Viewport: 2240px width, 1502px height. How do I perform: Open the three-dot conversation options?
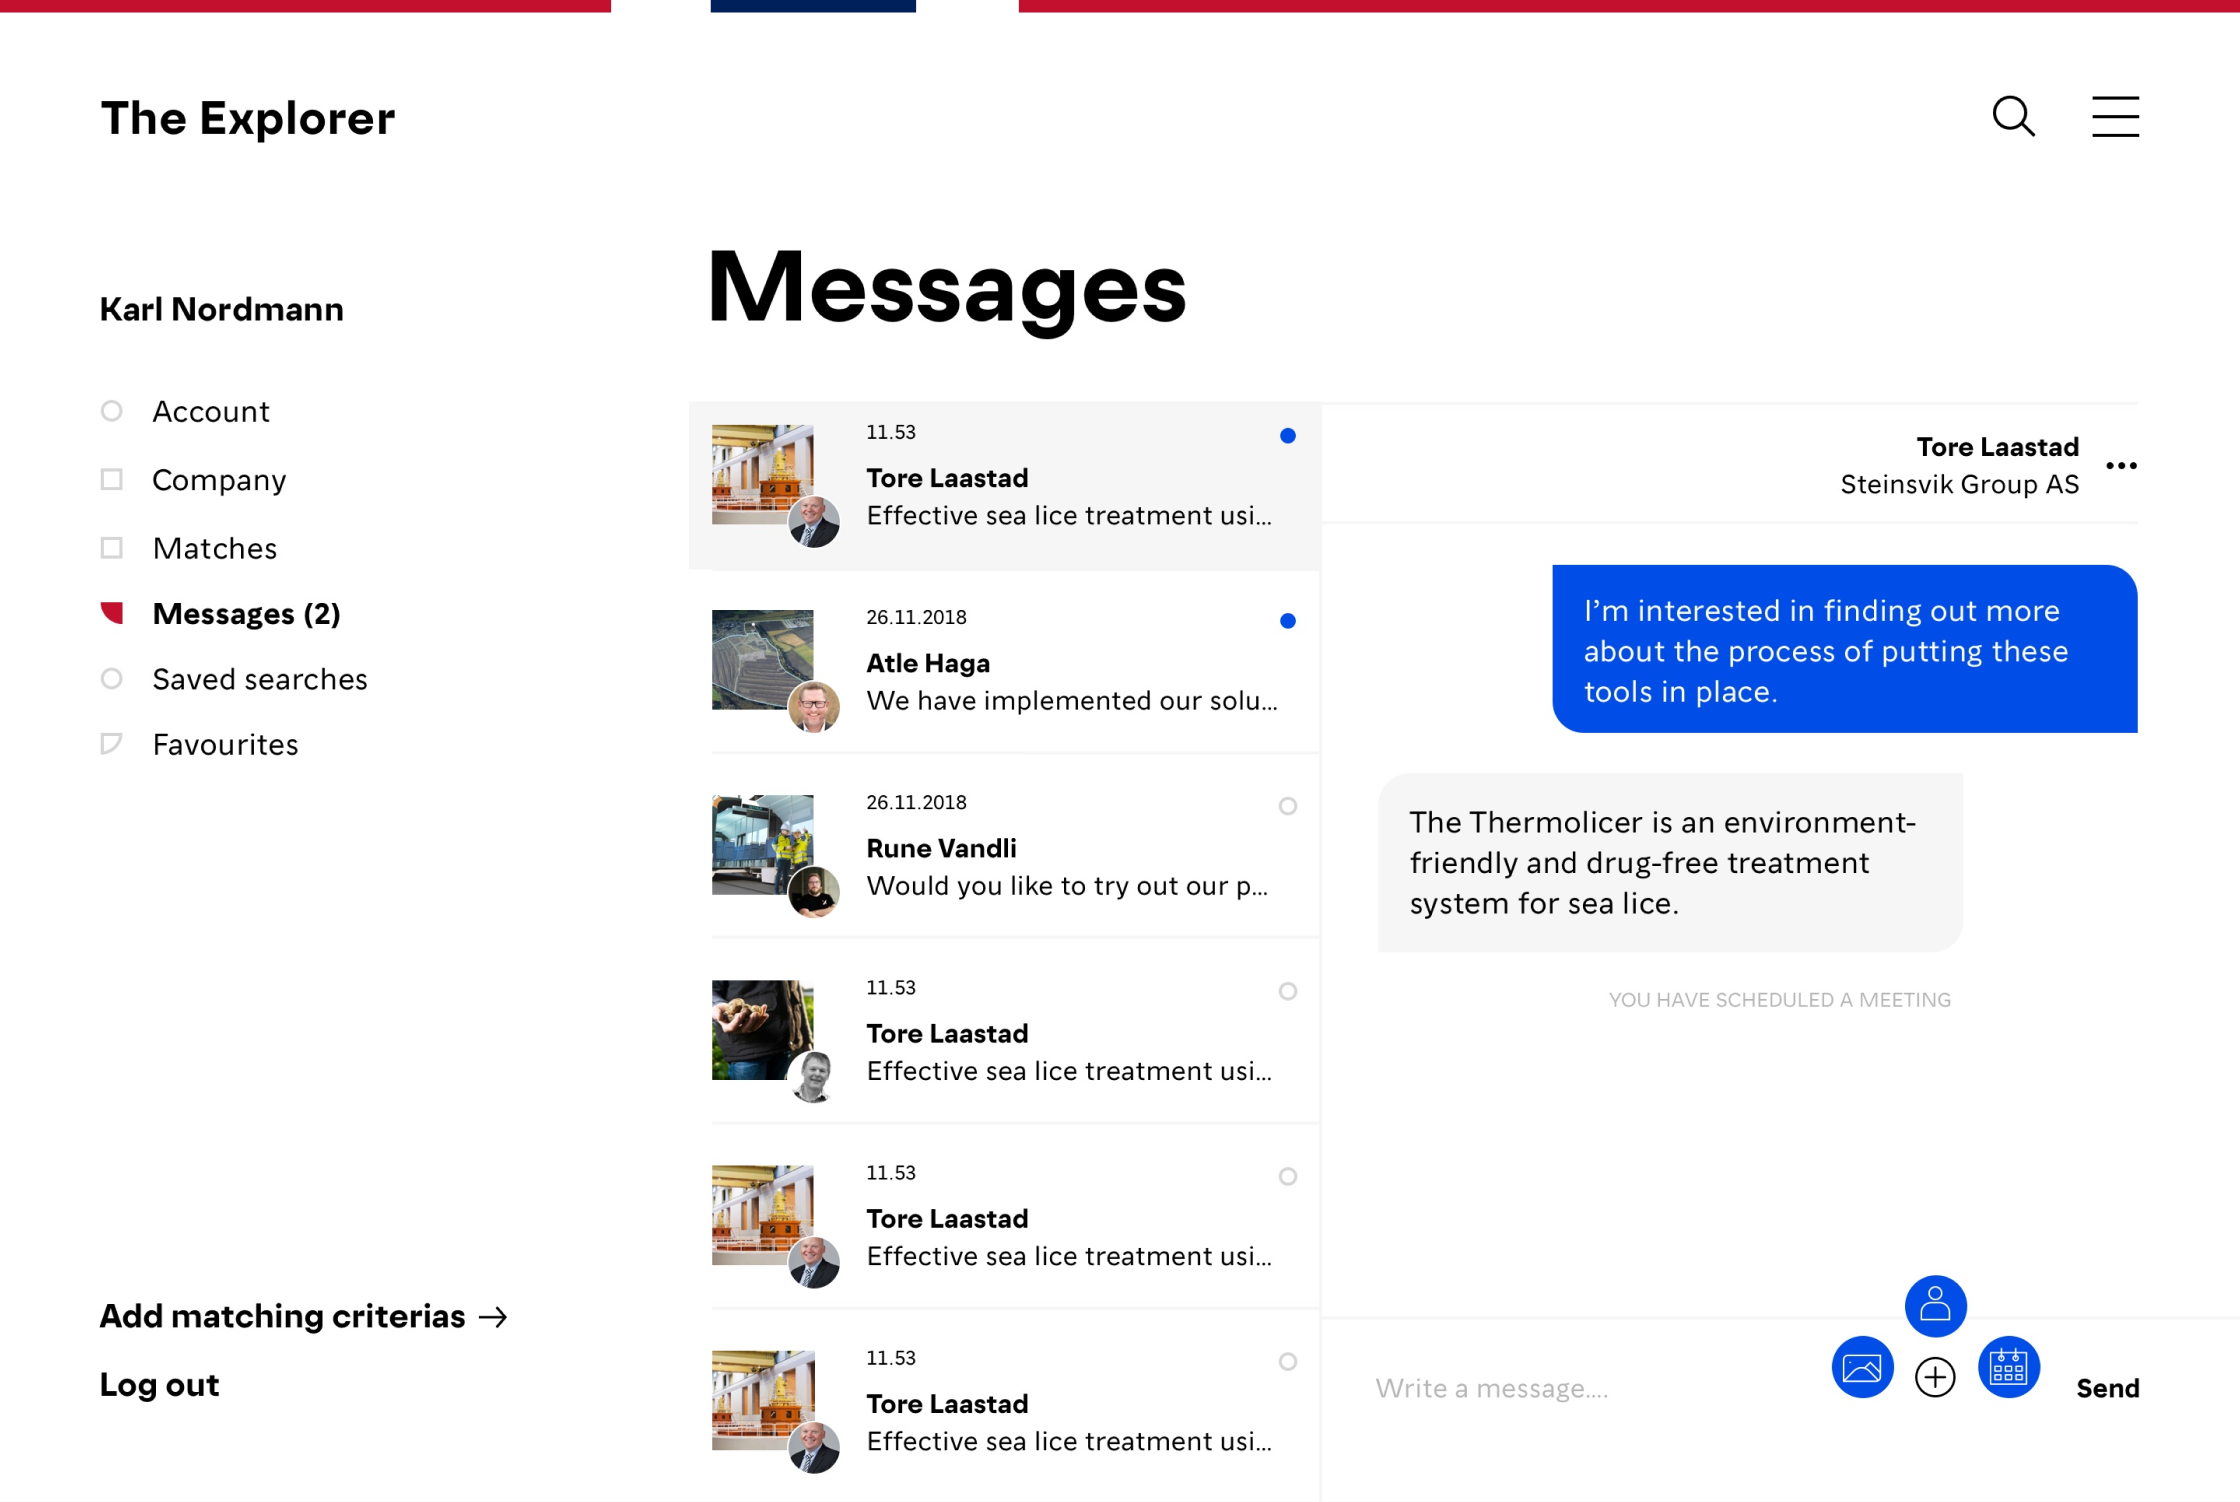[x=2121, y=466]
